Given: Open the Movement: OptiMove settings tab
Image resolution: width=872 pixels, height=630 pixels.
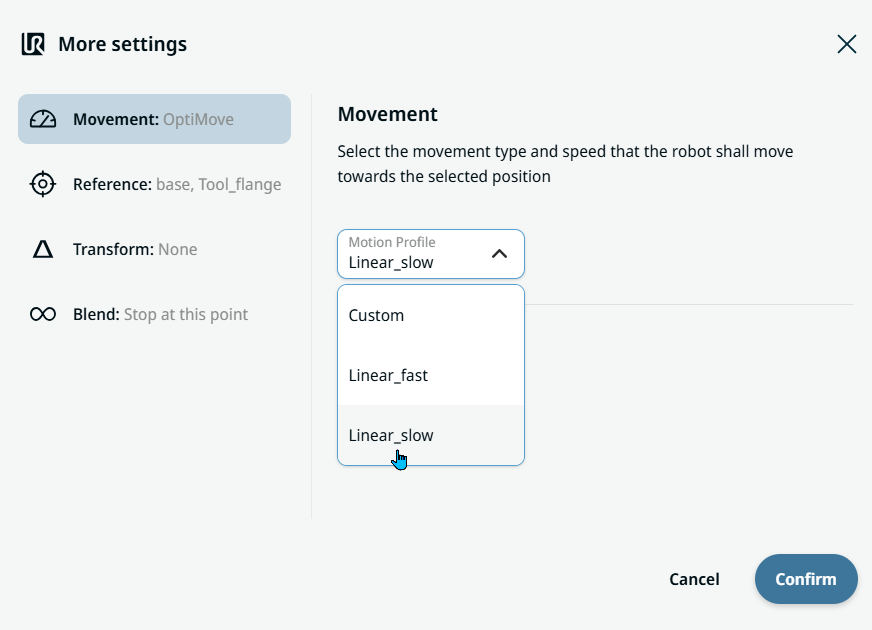Looking at the screenshot, I should pos(154,120).
